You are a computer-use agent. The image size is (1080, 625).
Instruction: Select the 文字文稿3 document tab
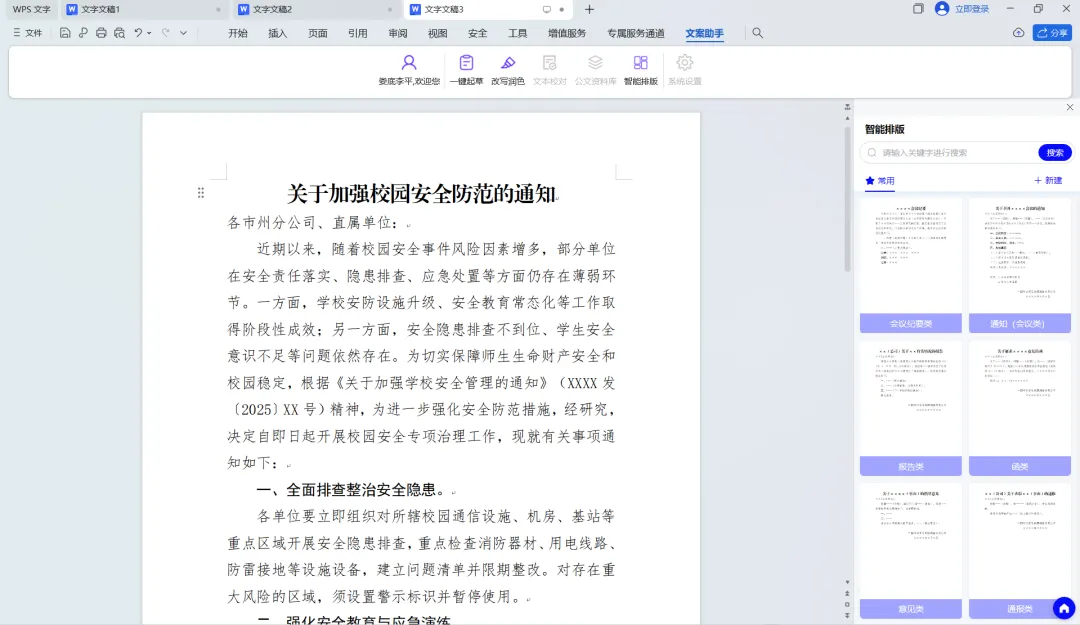point(489,10)
